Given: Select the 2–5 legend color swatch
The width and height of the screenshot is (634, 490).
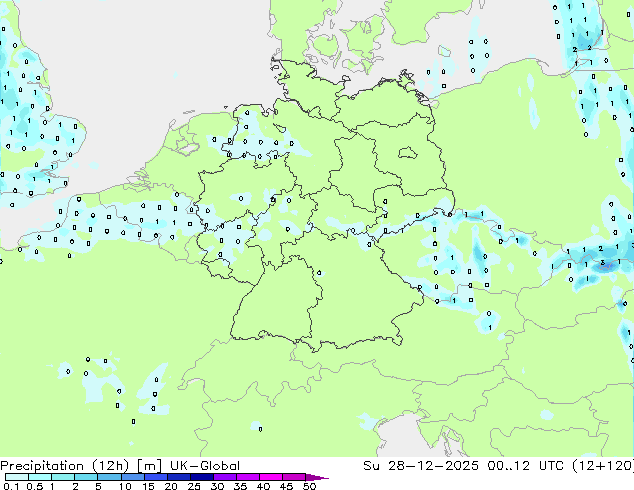Looking at the screenshot, I should (86, 477).
